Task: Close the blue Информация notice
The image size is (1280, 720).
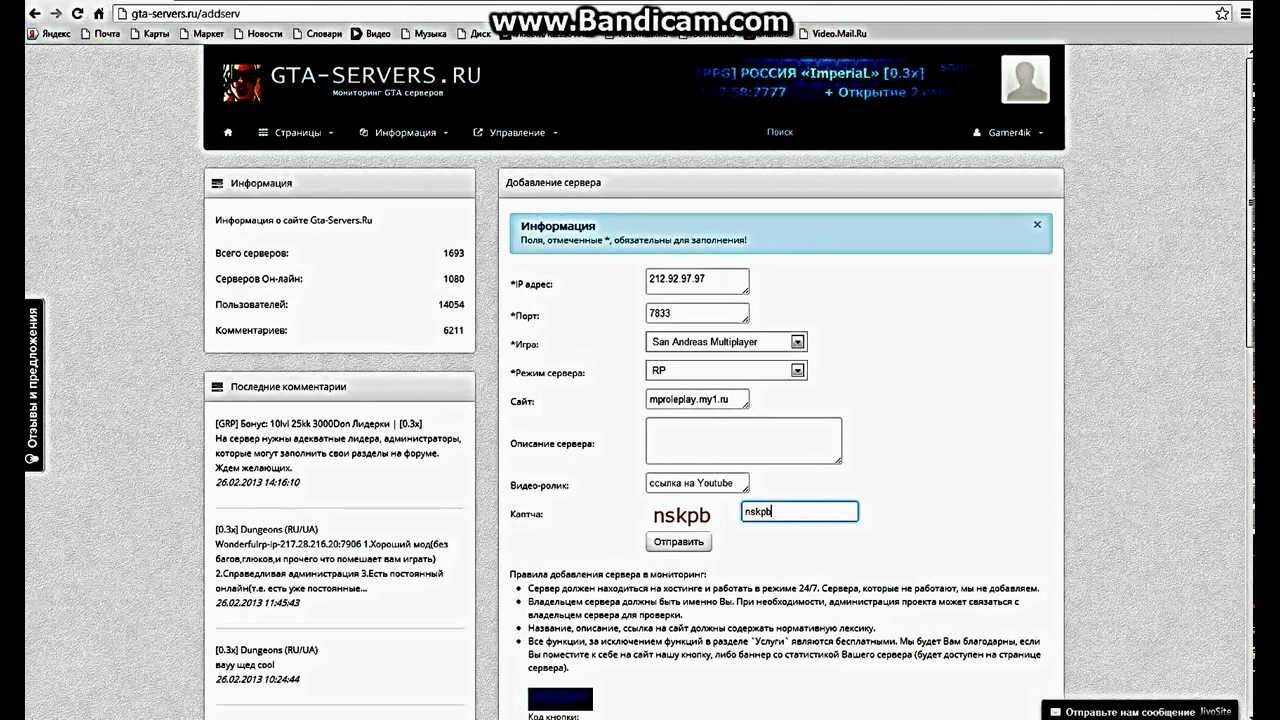Action: [x=1037, y=224]
